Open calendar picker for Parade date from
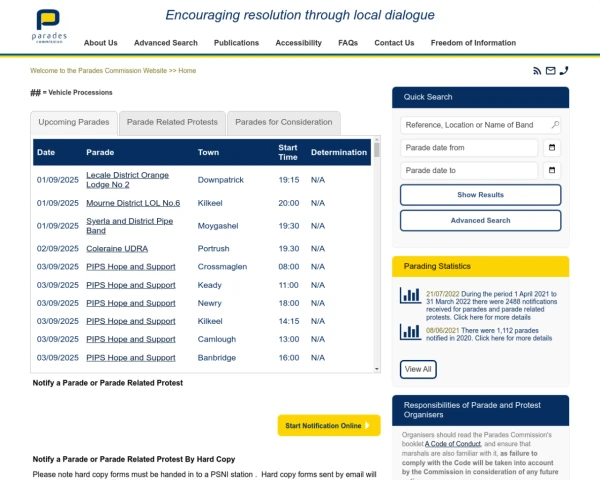 pos(552,148)
